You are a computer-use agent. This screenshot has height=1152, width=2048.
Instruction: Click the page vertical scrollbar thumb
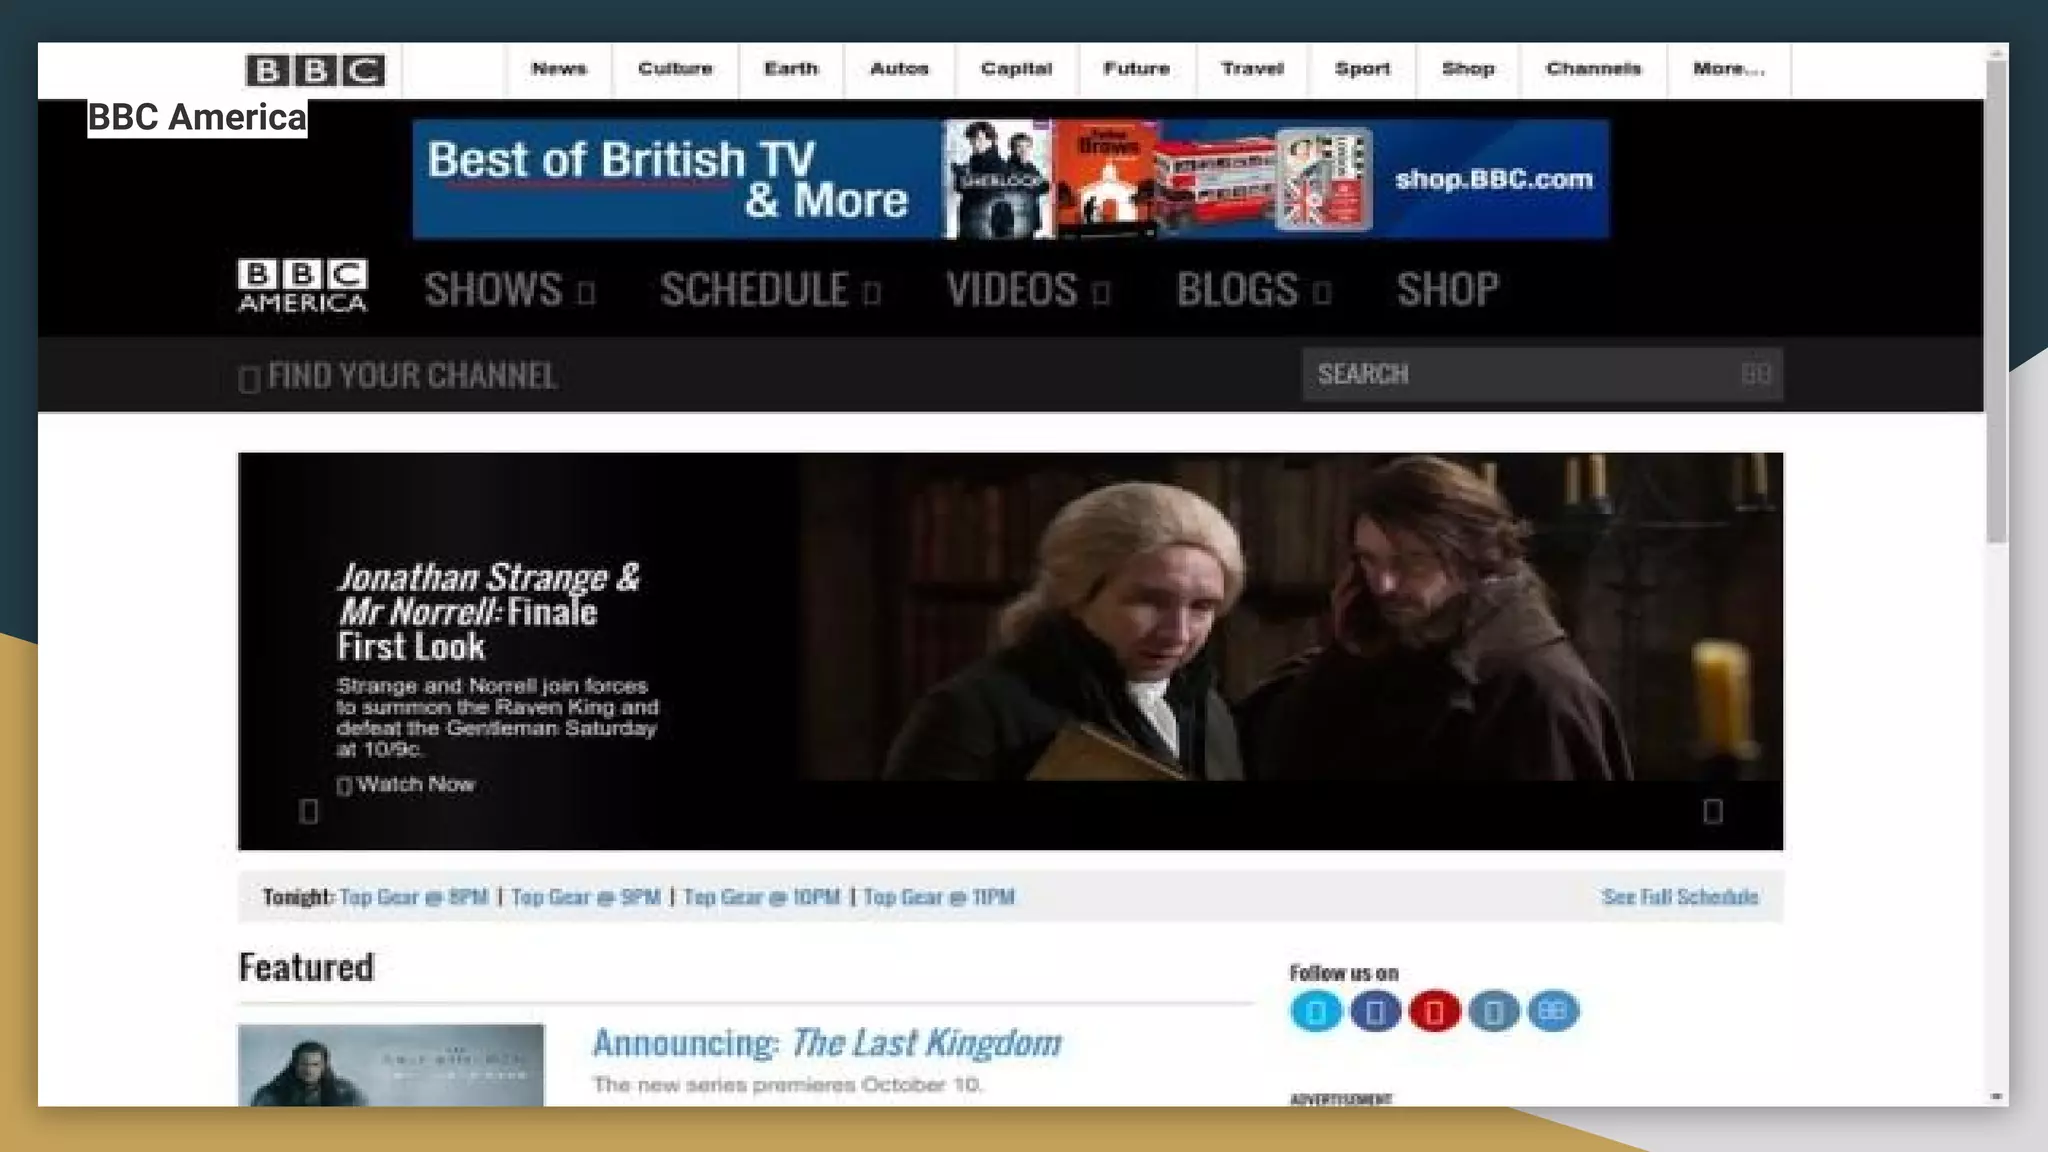(1996, 301)
